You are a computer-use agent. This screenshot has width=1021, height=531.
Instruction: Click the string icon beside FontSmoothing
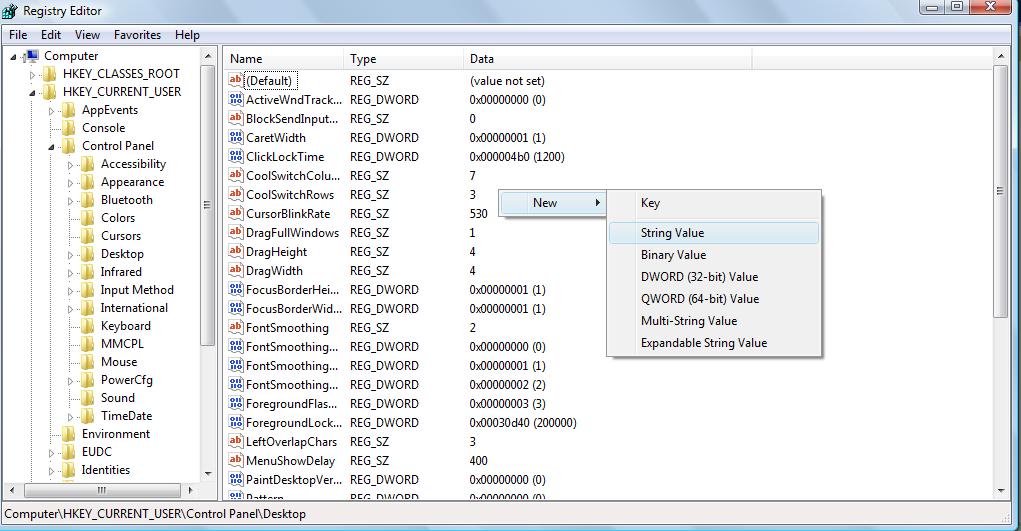(x=236, y=327)
